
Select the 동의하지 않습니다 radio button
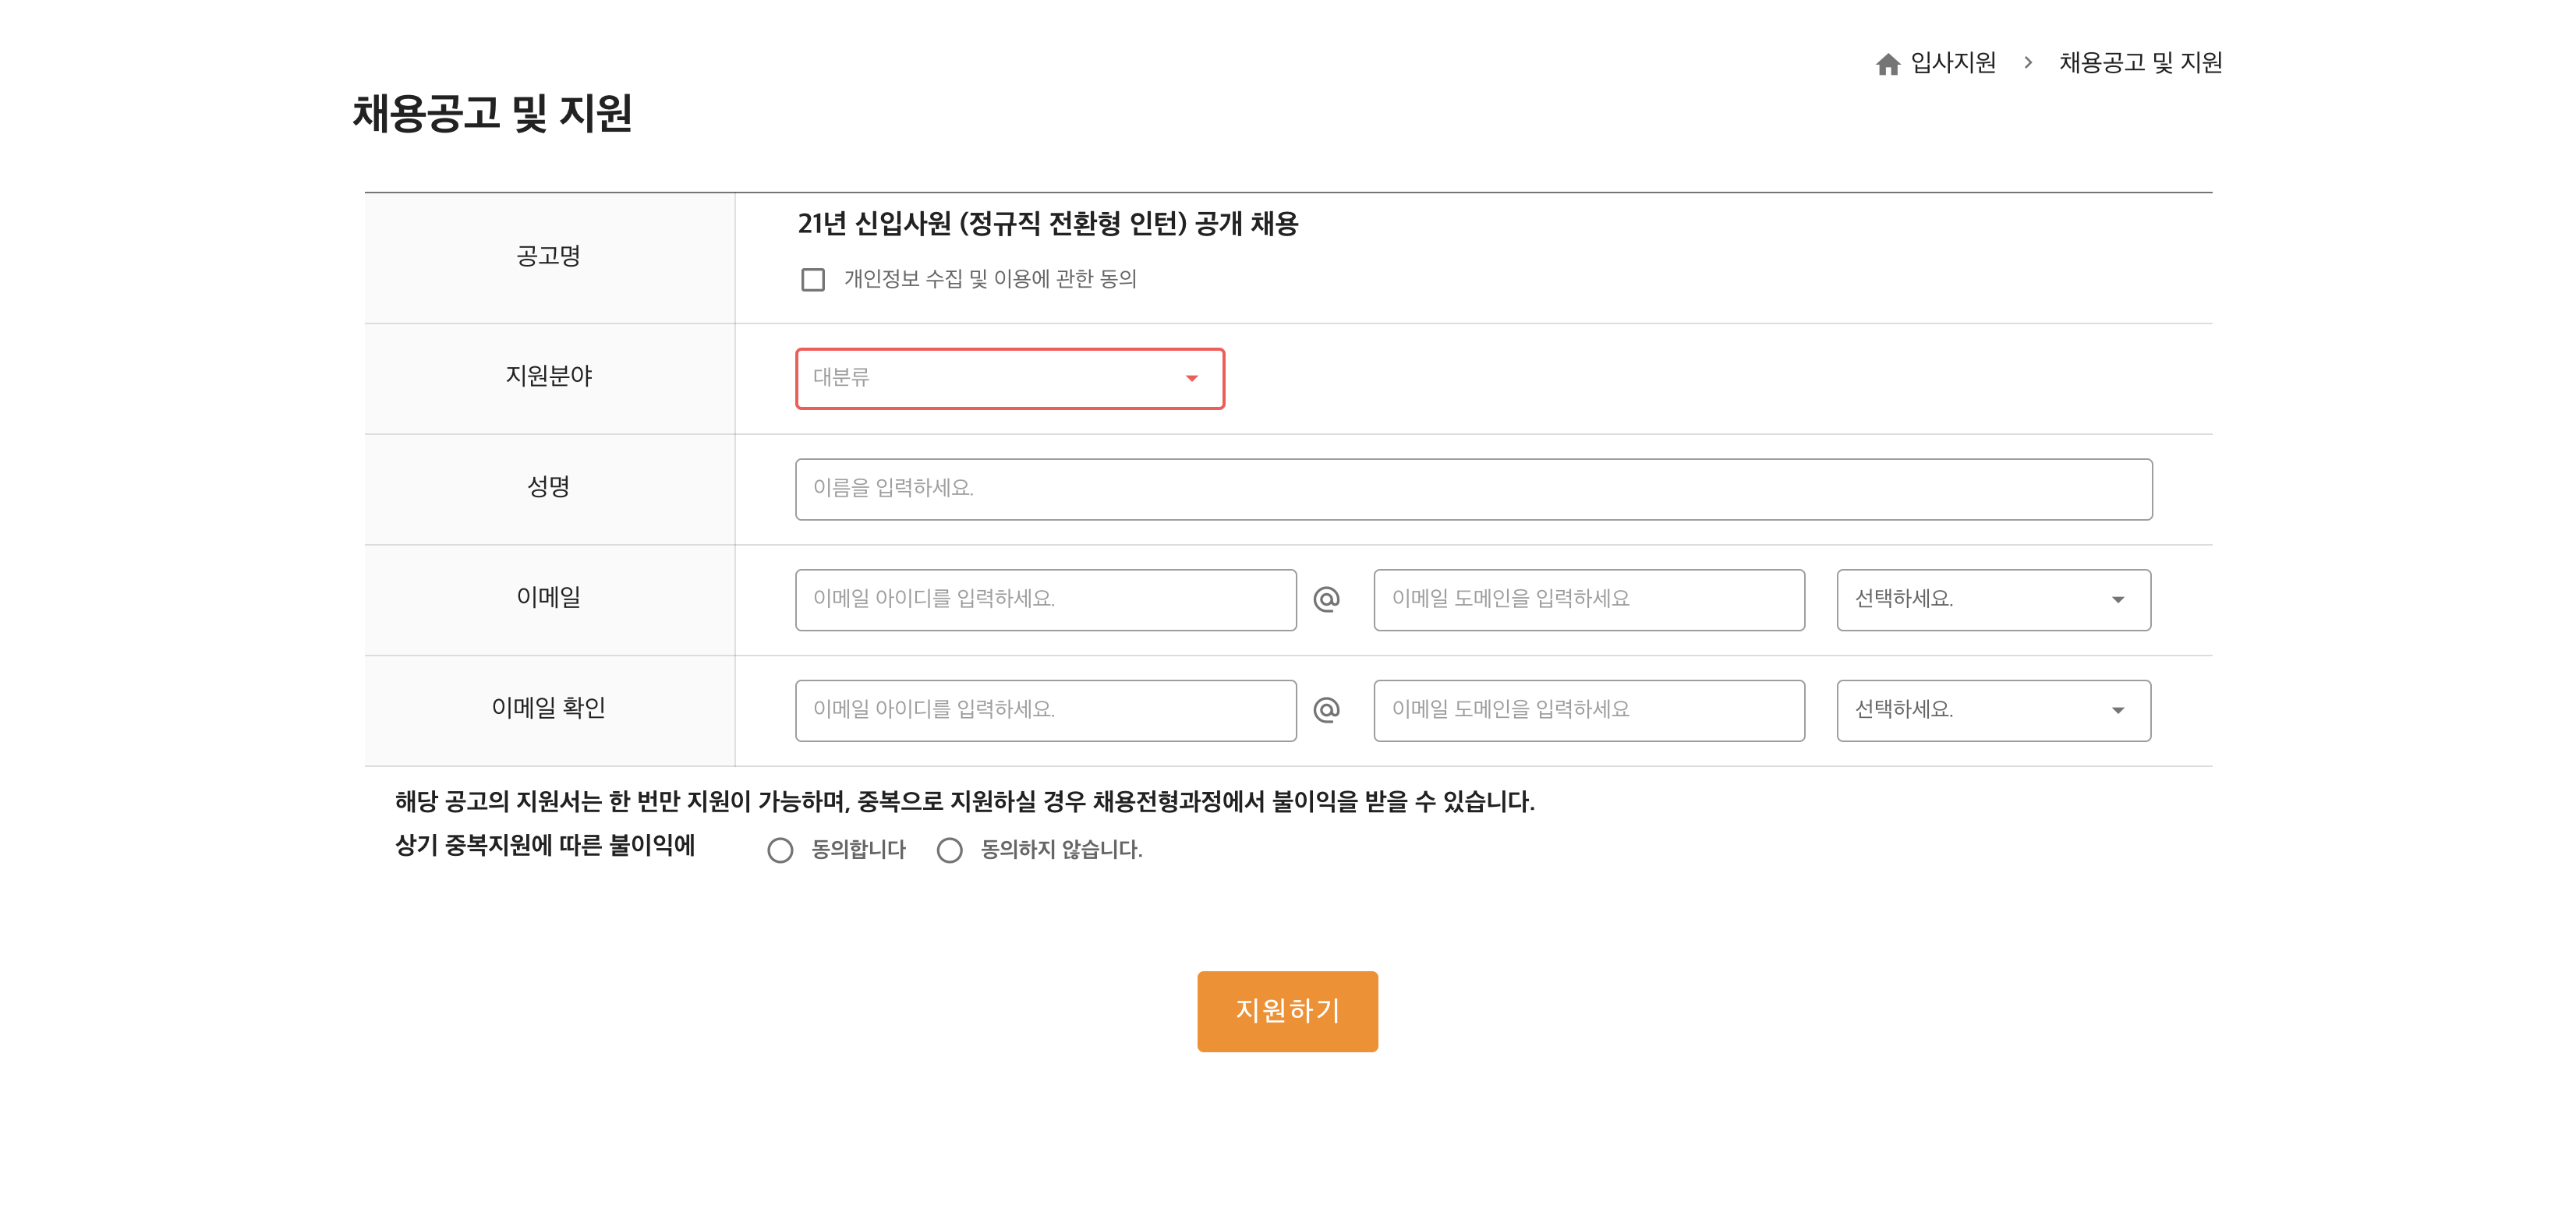click(949, 850)
